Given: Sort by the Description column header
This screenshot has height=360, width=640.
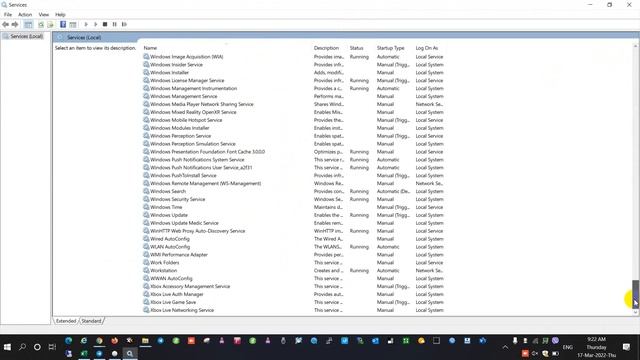Looking at the screenshot, I should 326,48.
